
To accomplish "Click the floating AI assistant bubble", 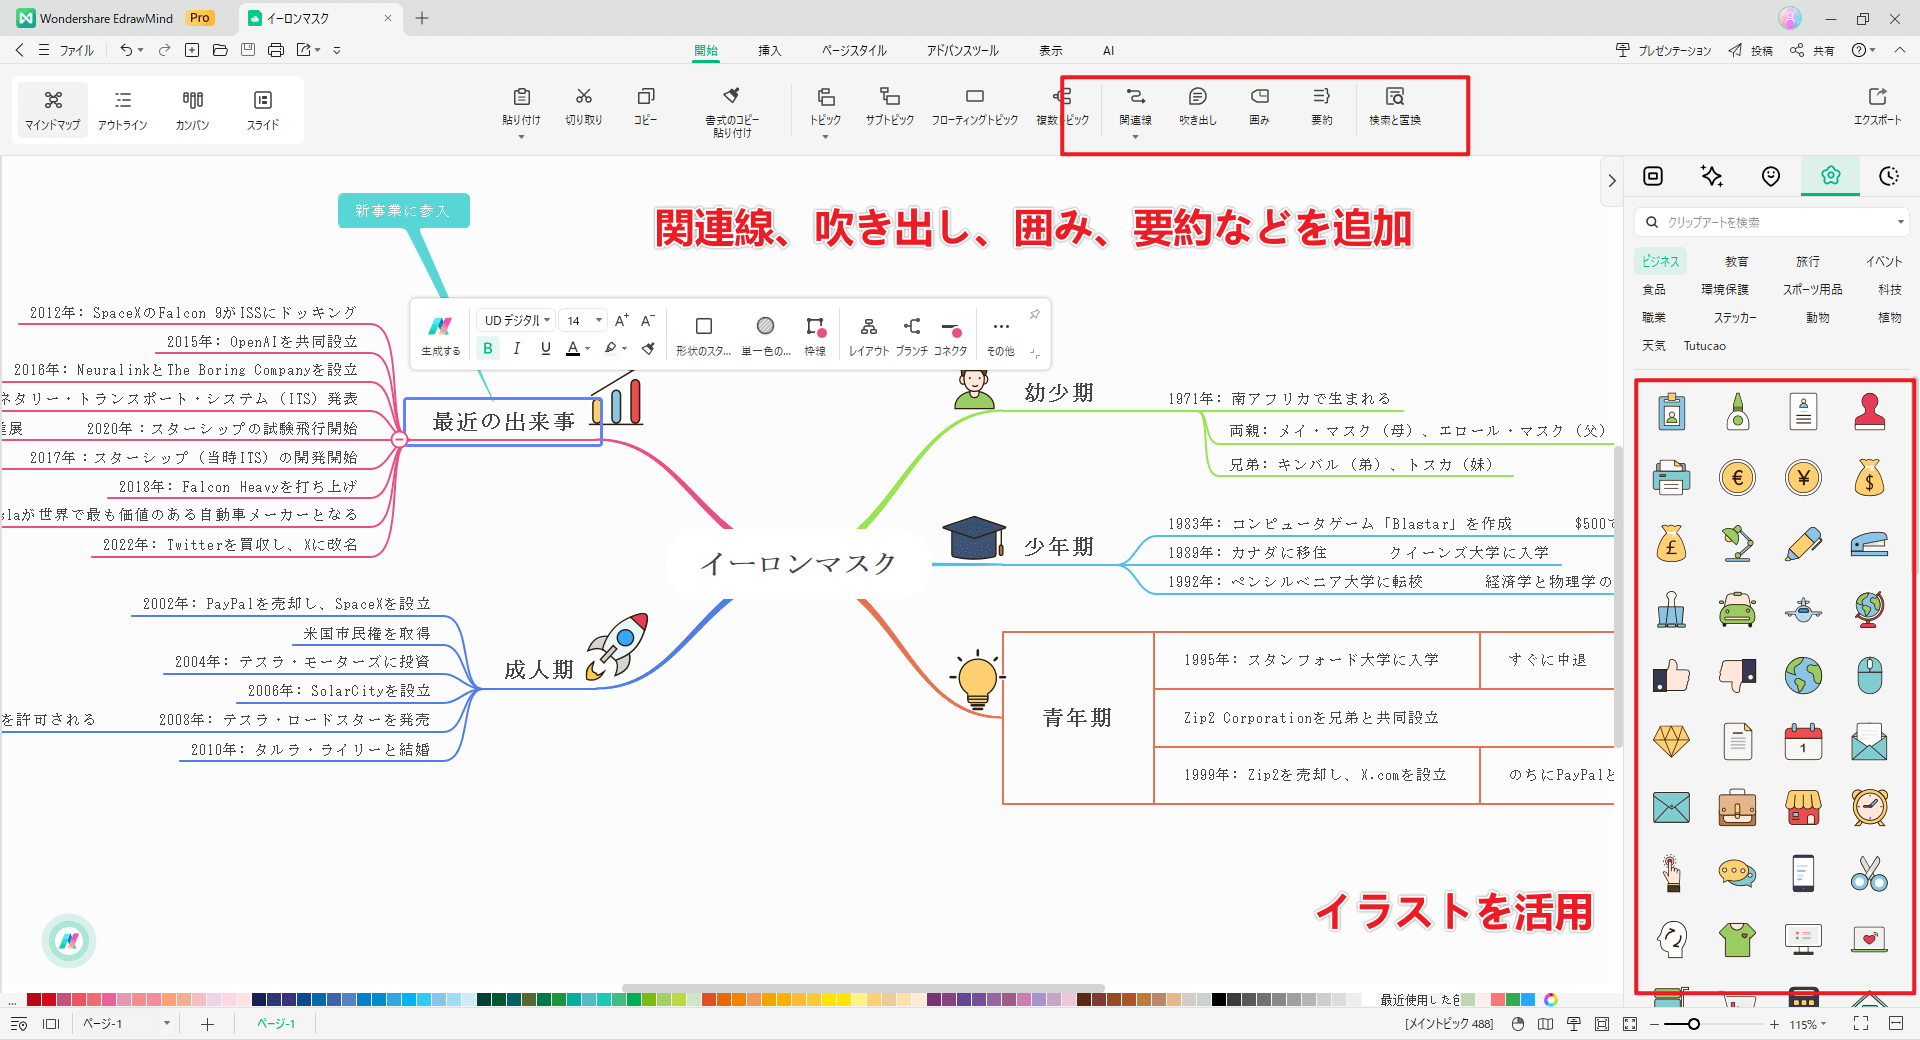I will tap(69, 940).
